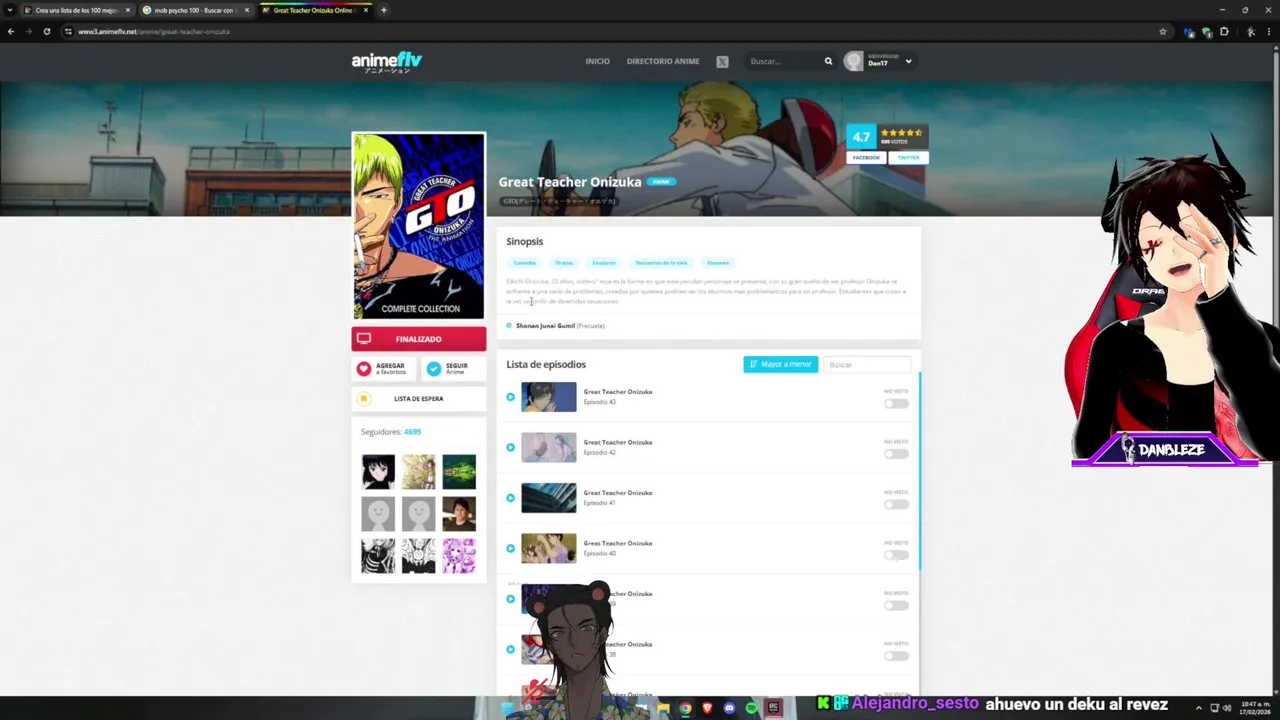Show hidden tray icons chevron
Screen dimensions: 1280x720
pyautogui.click(x=1199, y=708)
